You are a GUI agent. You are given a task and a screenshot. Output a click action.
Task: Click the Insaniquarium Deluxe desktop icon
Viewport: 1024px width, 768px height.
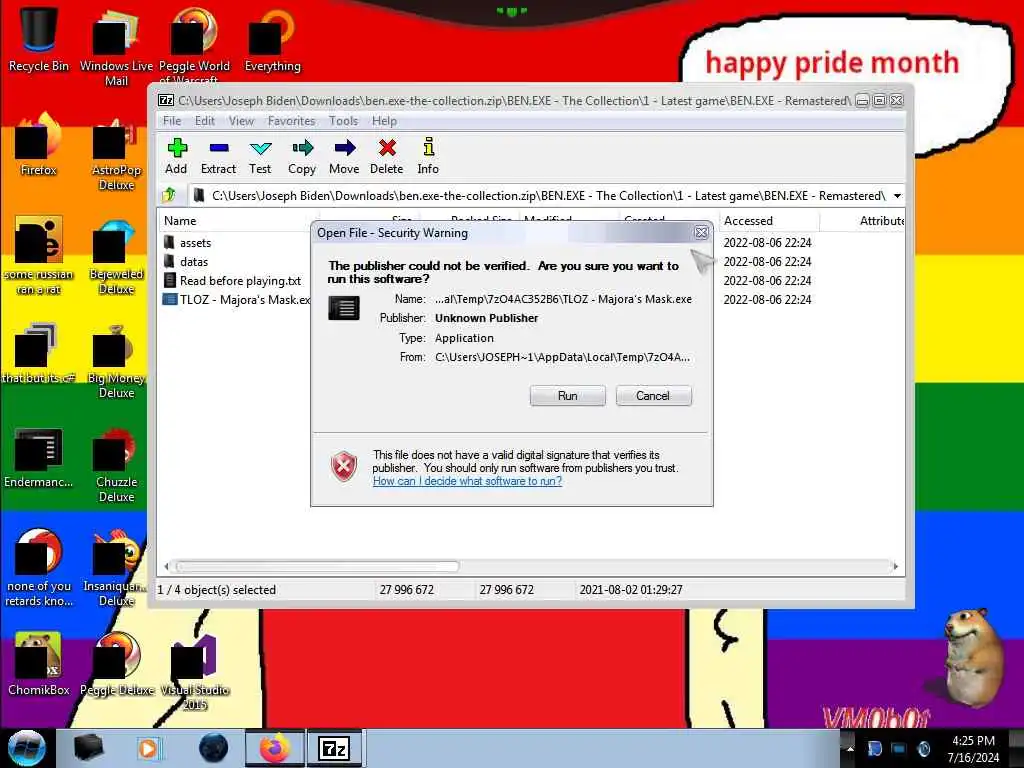tap(116, 568)
